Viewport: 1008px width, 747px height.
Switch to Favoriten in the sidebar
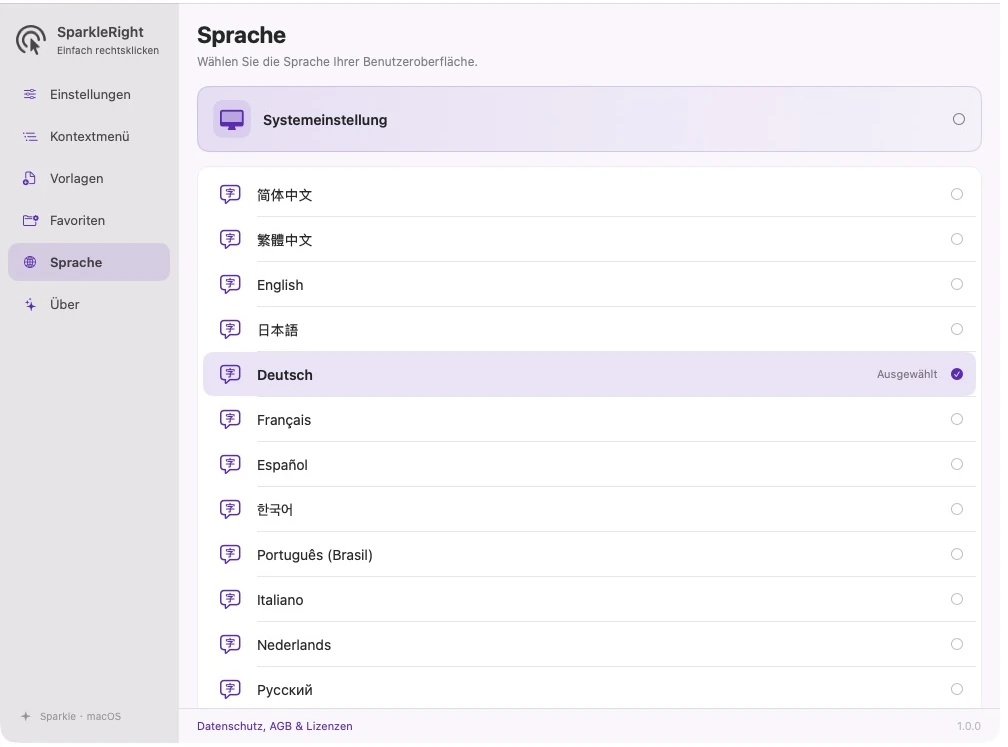89,220
